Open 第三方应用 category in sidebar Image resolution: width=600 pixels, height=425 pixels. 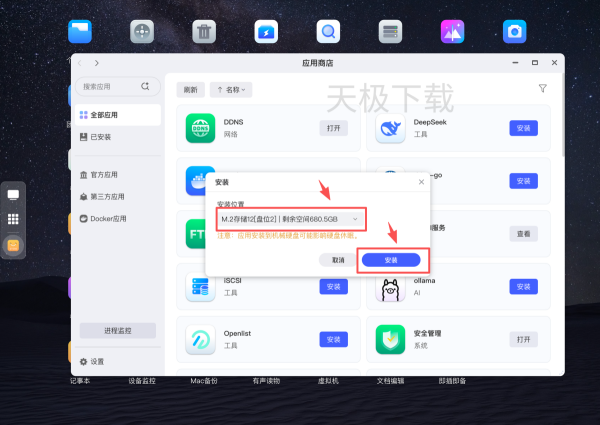coord(107,196)
